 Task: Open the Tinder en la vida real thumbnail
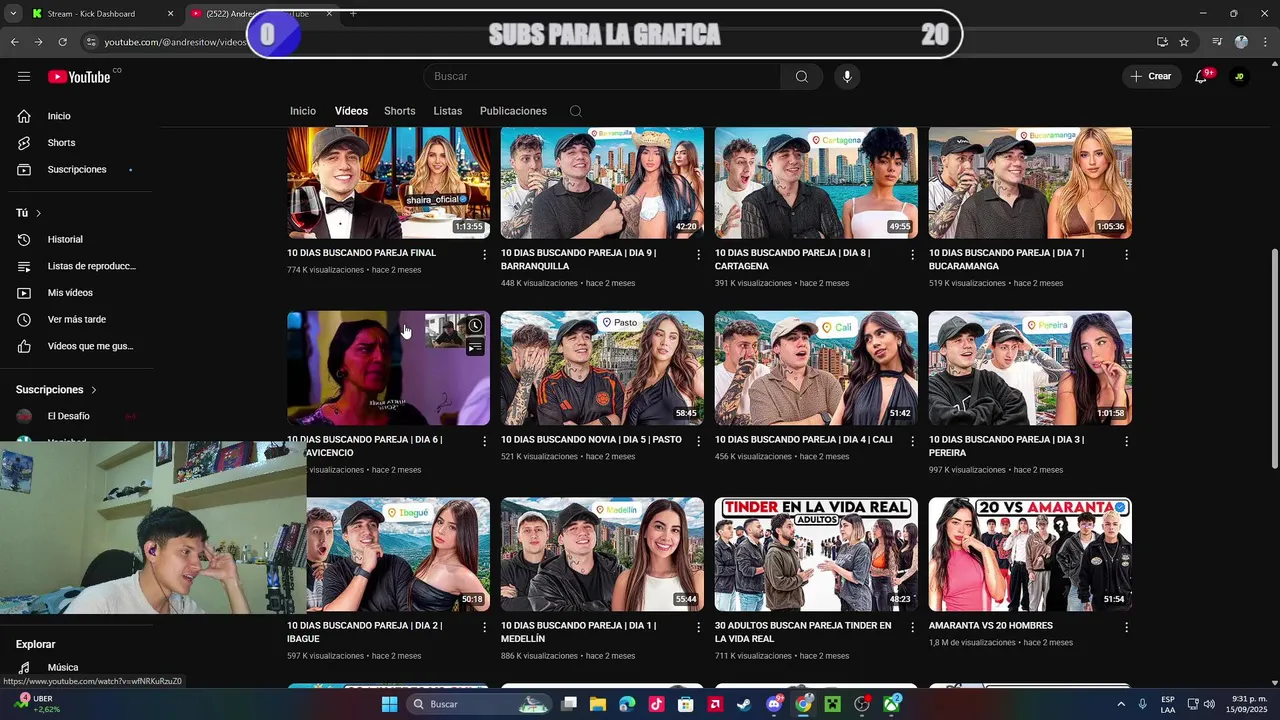[816, 554]
